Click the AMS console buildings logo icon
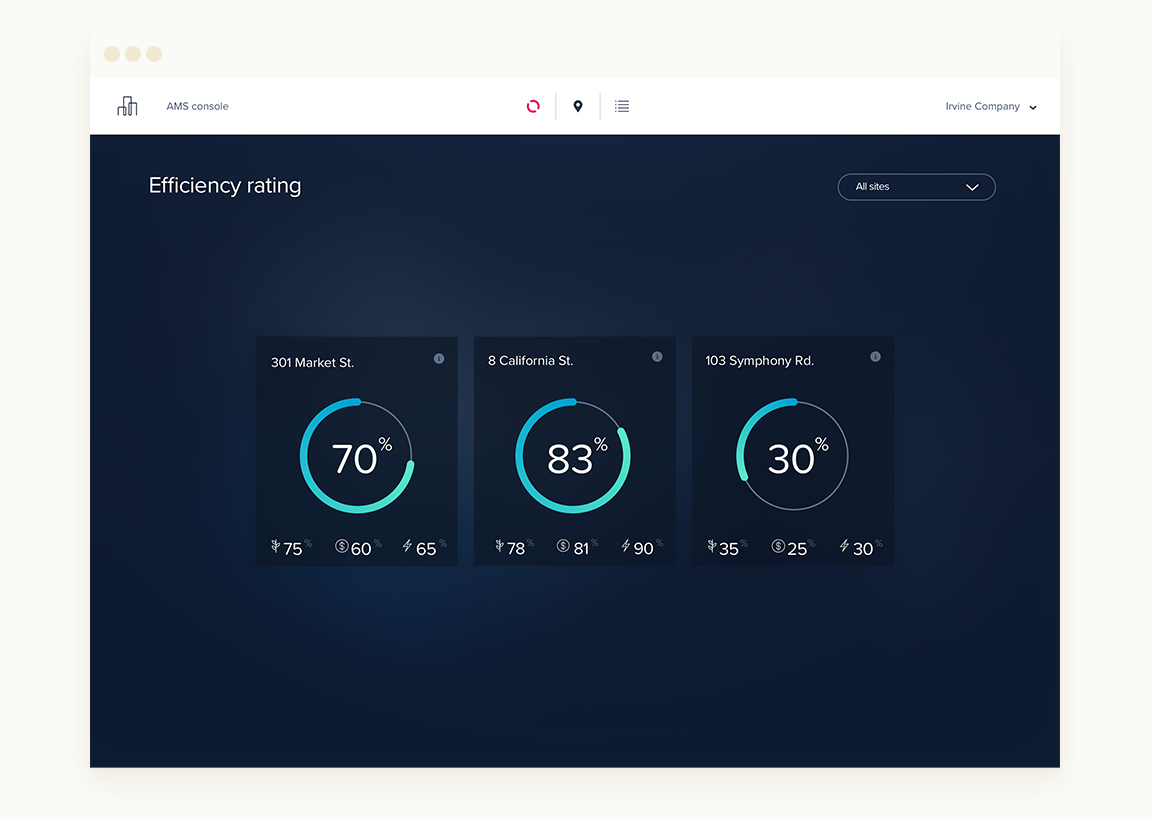The height and width of the screenshot is (817, 1152). (x=127, y=105)
